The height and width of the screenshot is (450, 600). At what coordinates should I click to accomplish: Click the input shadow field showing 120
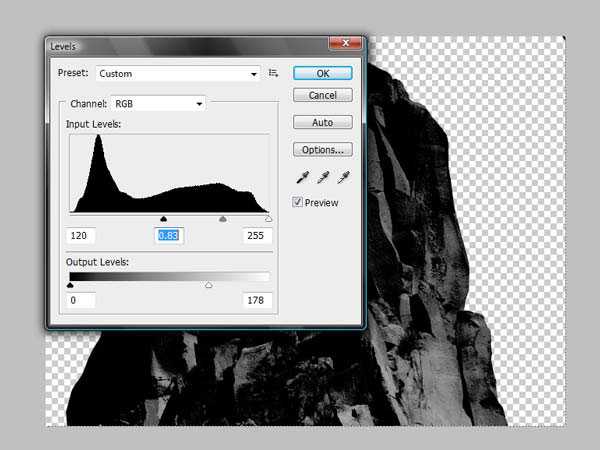(x=80, y=235)
